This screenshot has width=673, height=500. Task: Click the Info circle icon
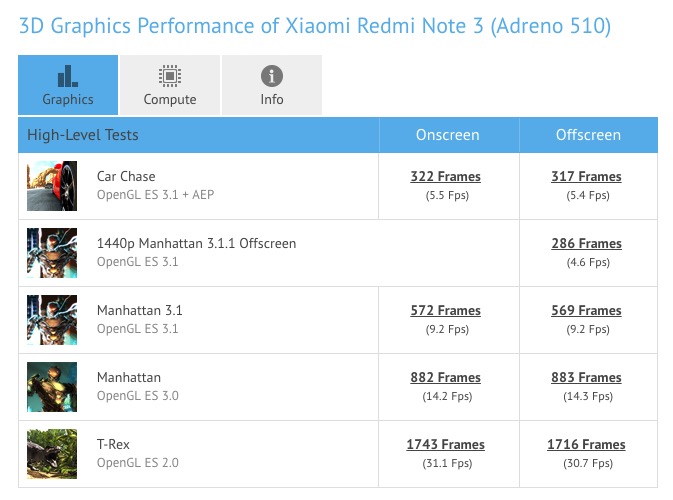(271, 76)
